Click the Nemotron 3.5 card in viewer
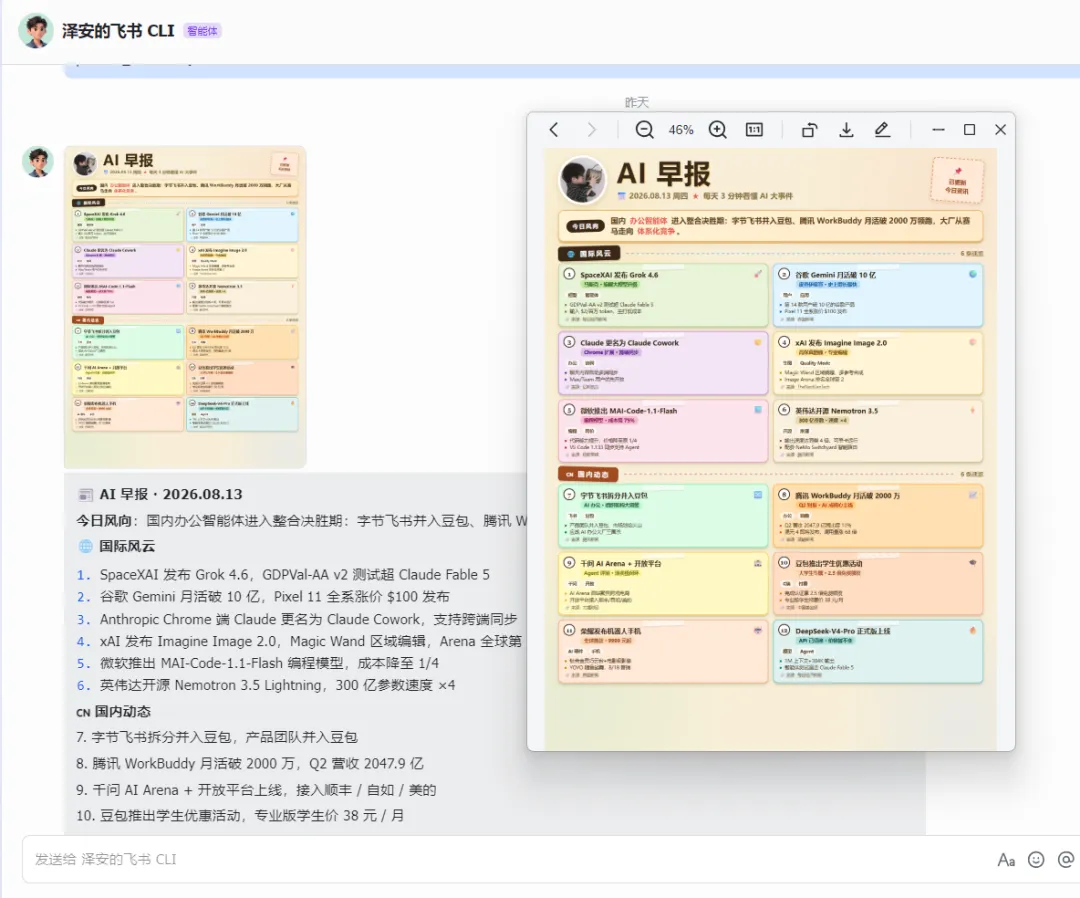The height and width of the screenshot is (898, 1080). (x=878, y=431)
